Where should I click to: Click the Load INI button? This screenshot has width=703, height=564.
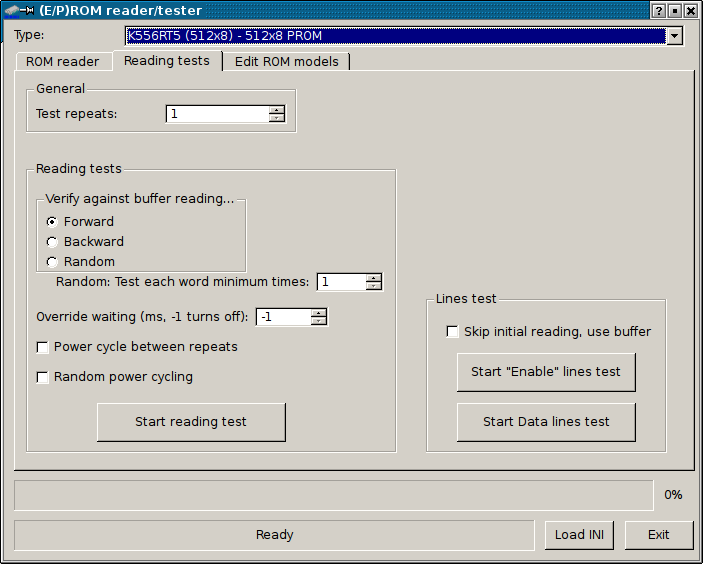click(x=580, y=535)
